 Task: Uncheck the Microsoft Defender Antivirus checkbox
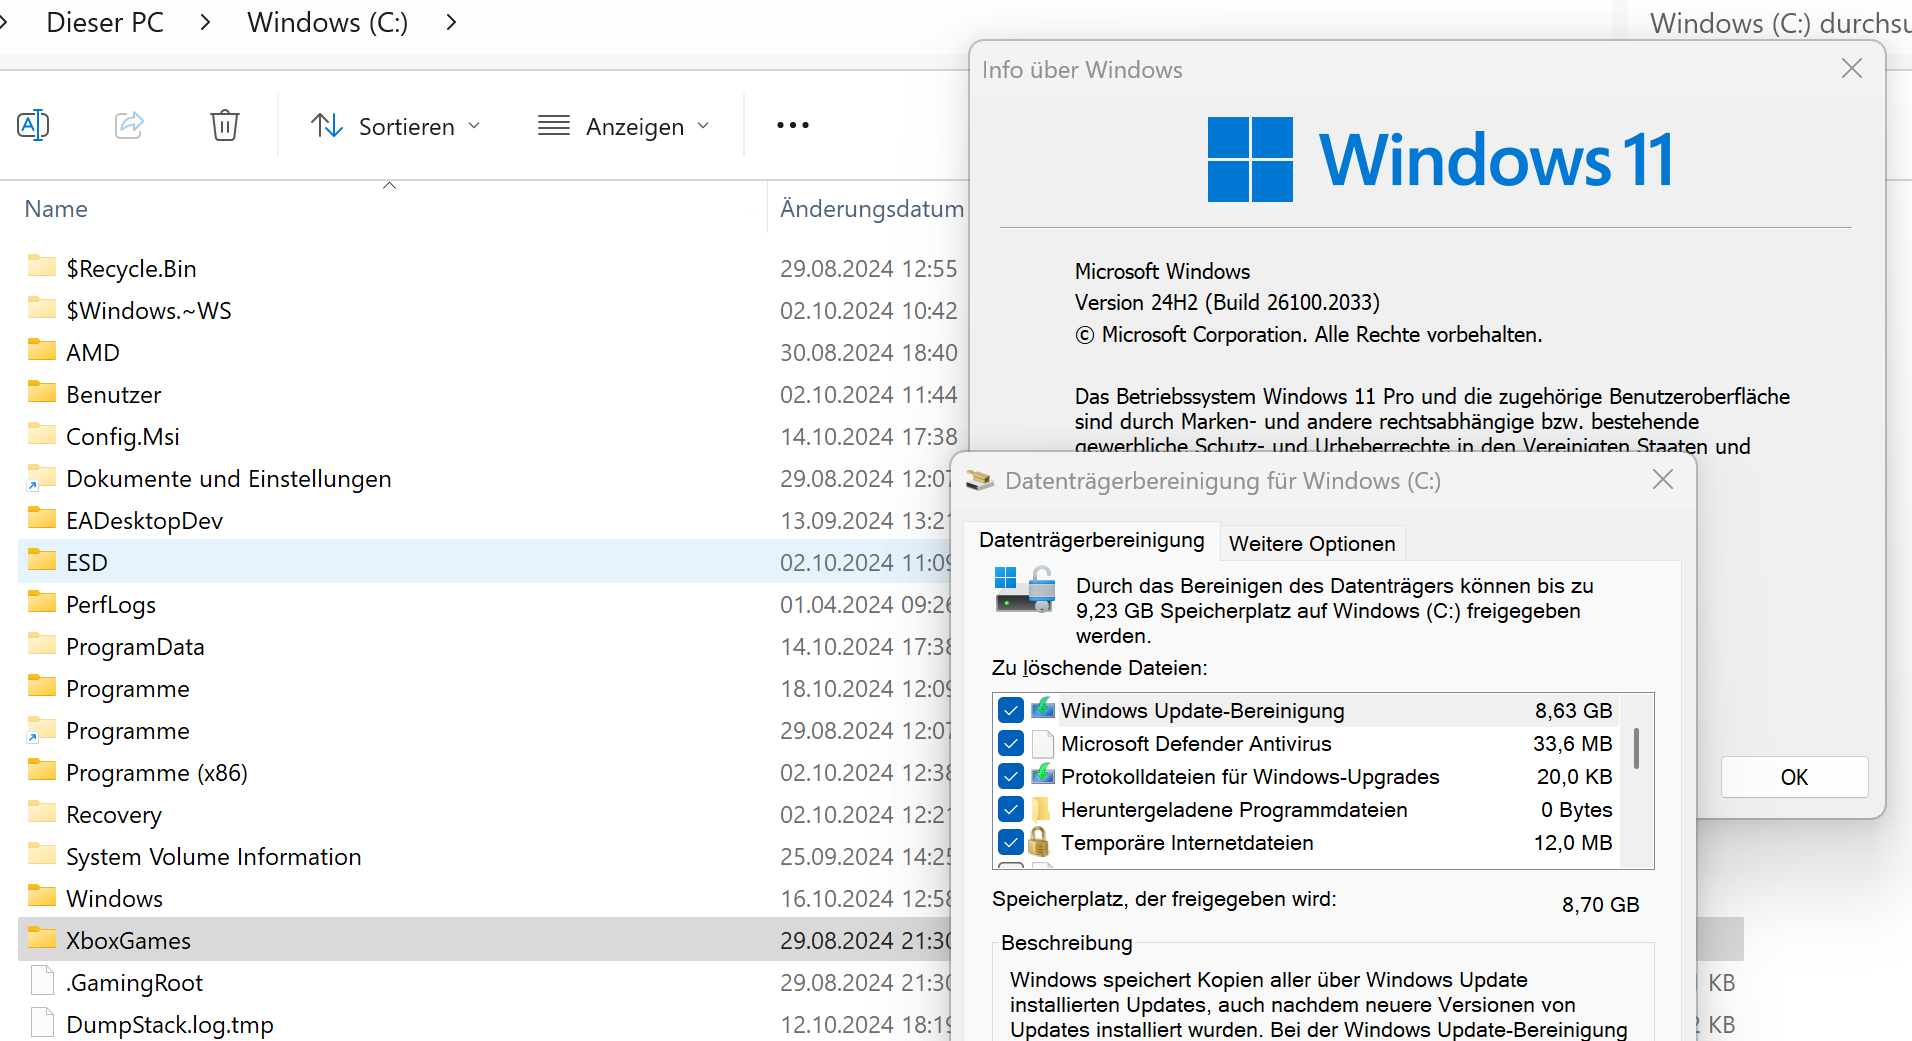click(1010, 743)
